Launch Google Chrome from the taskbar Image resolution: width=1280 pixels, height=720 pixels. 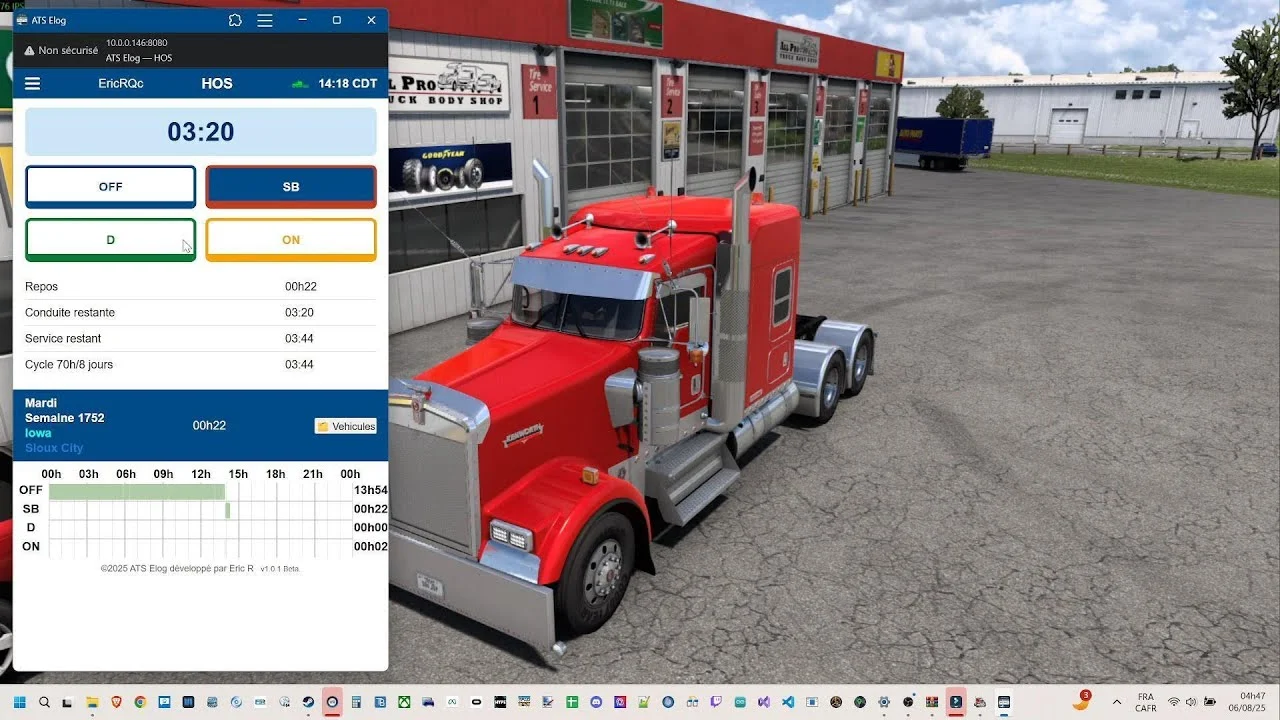tap(140, 702)
